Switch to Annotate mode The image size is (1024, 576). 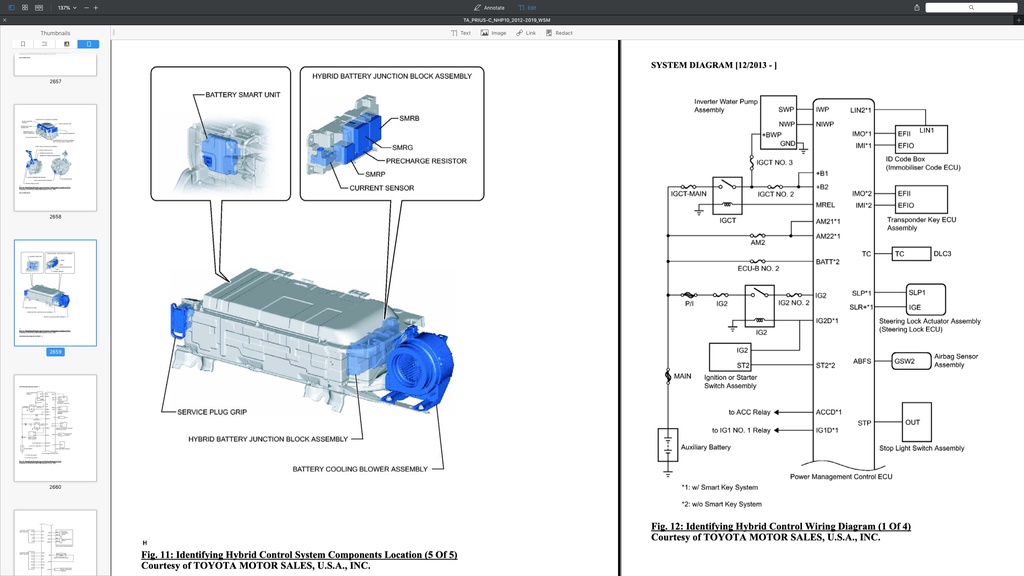489,8
